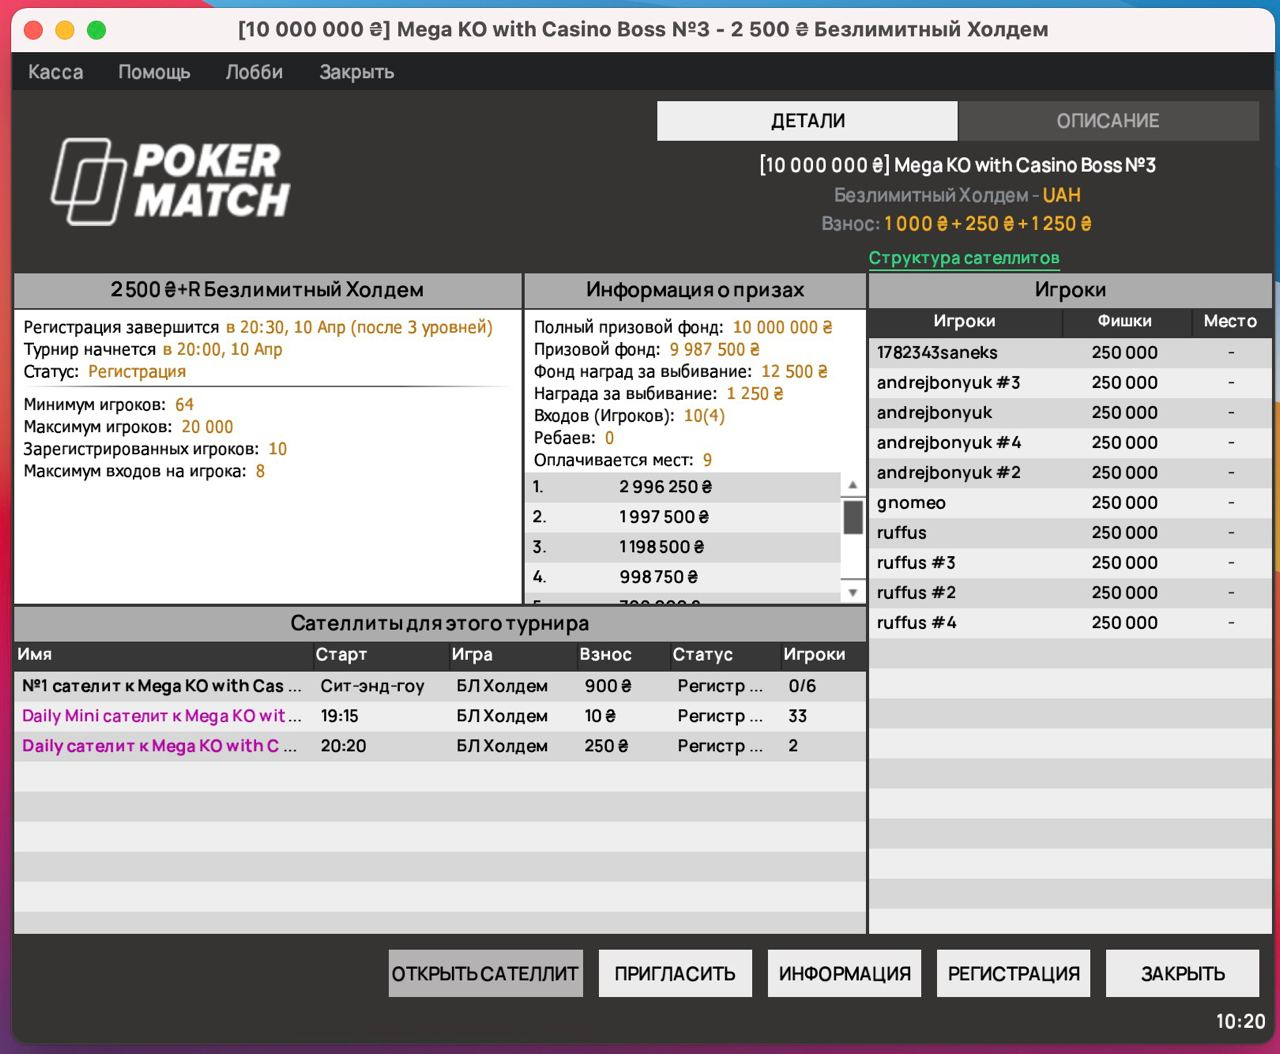Select player gnomeo
The height and width of the screenshot is (1054, 1280).
[1070, 502]
